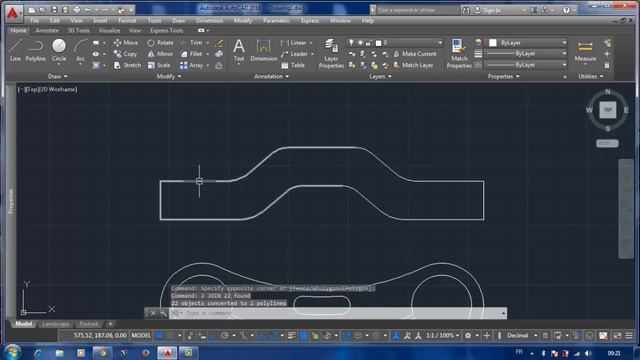Select the Linear dimension tool
Viewport: 640px width, 360px height.
[294, 42]
